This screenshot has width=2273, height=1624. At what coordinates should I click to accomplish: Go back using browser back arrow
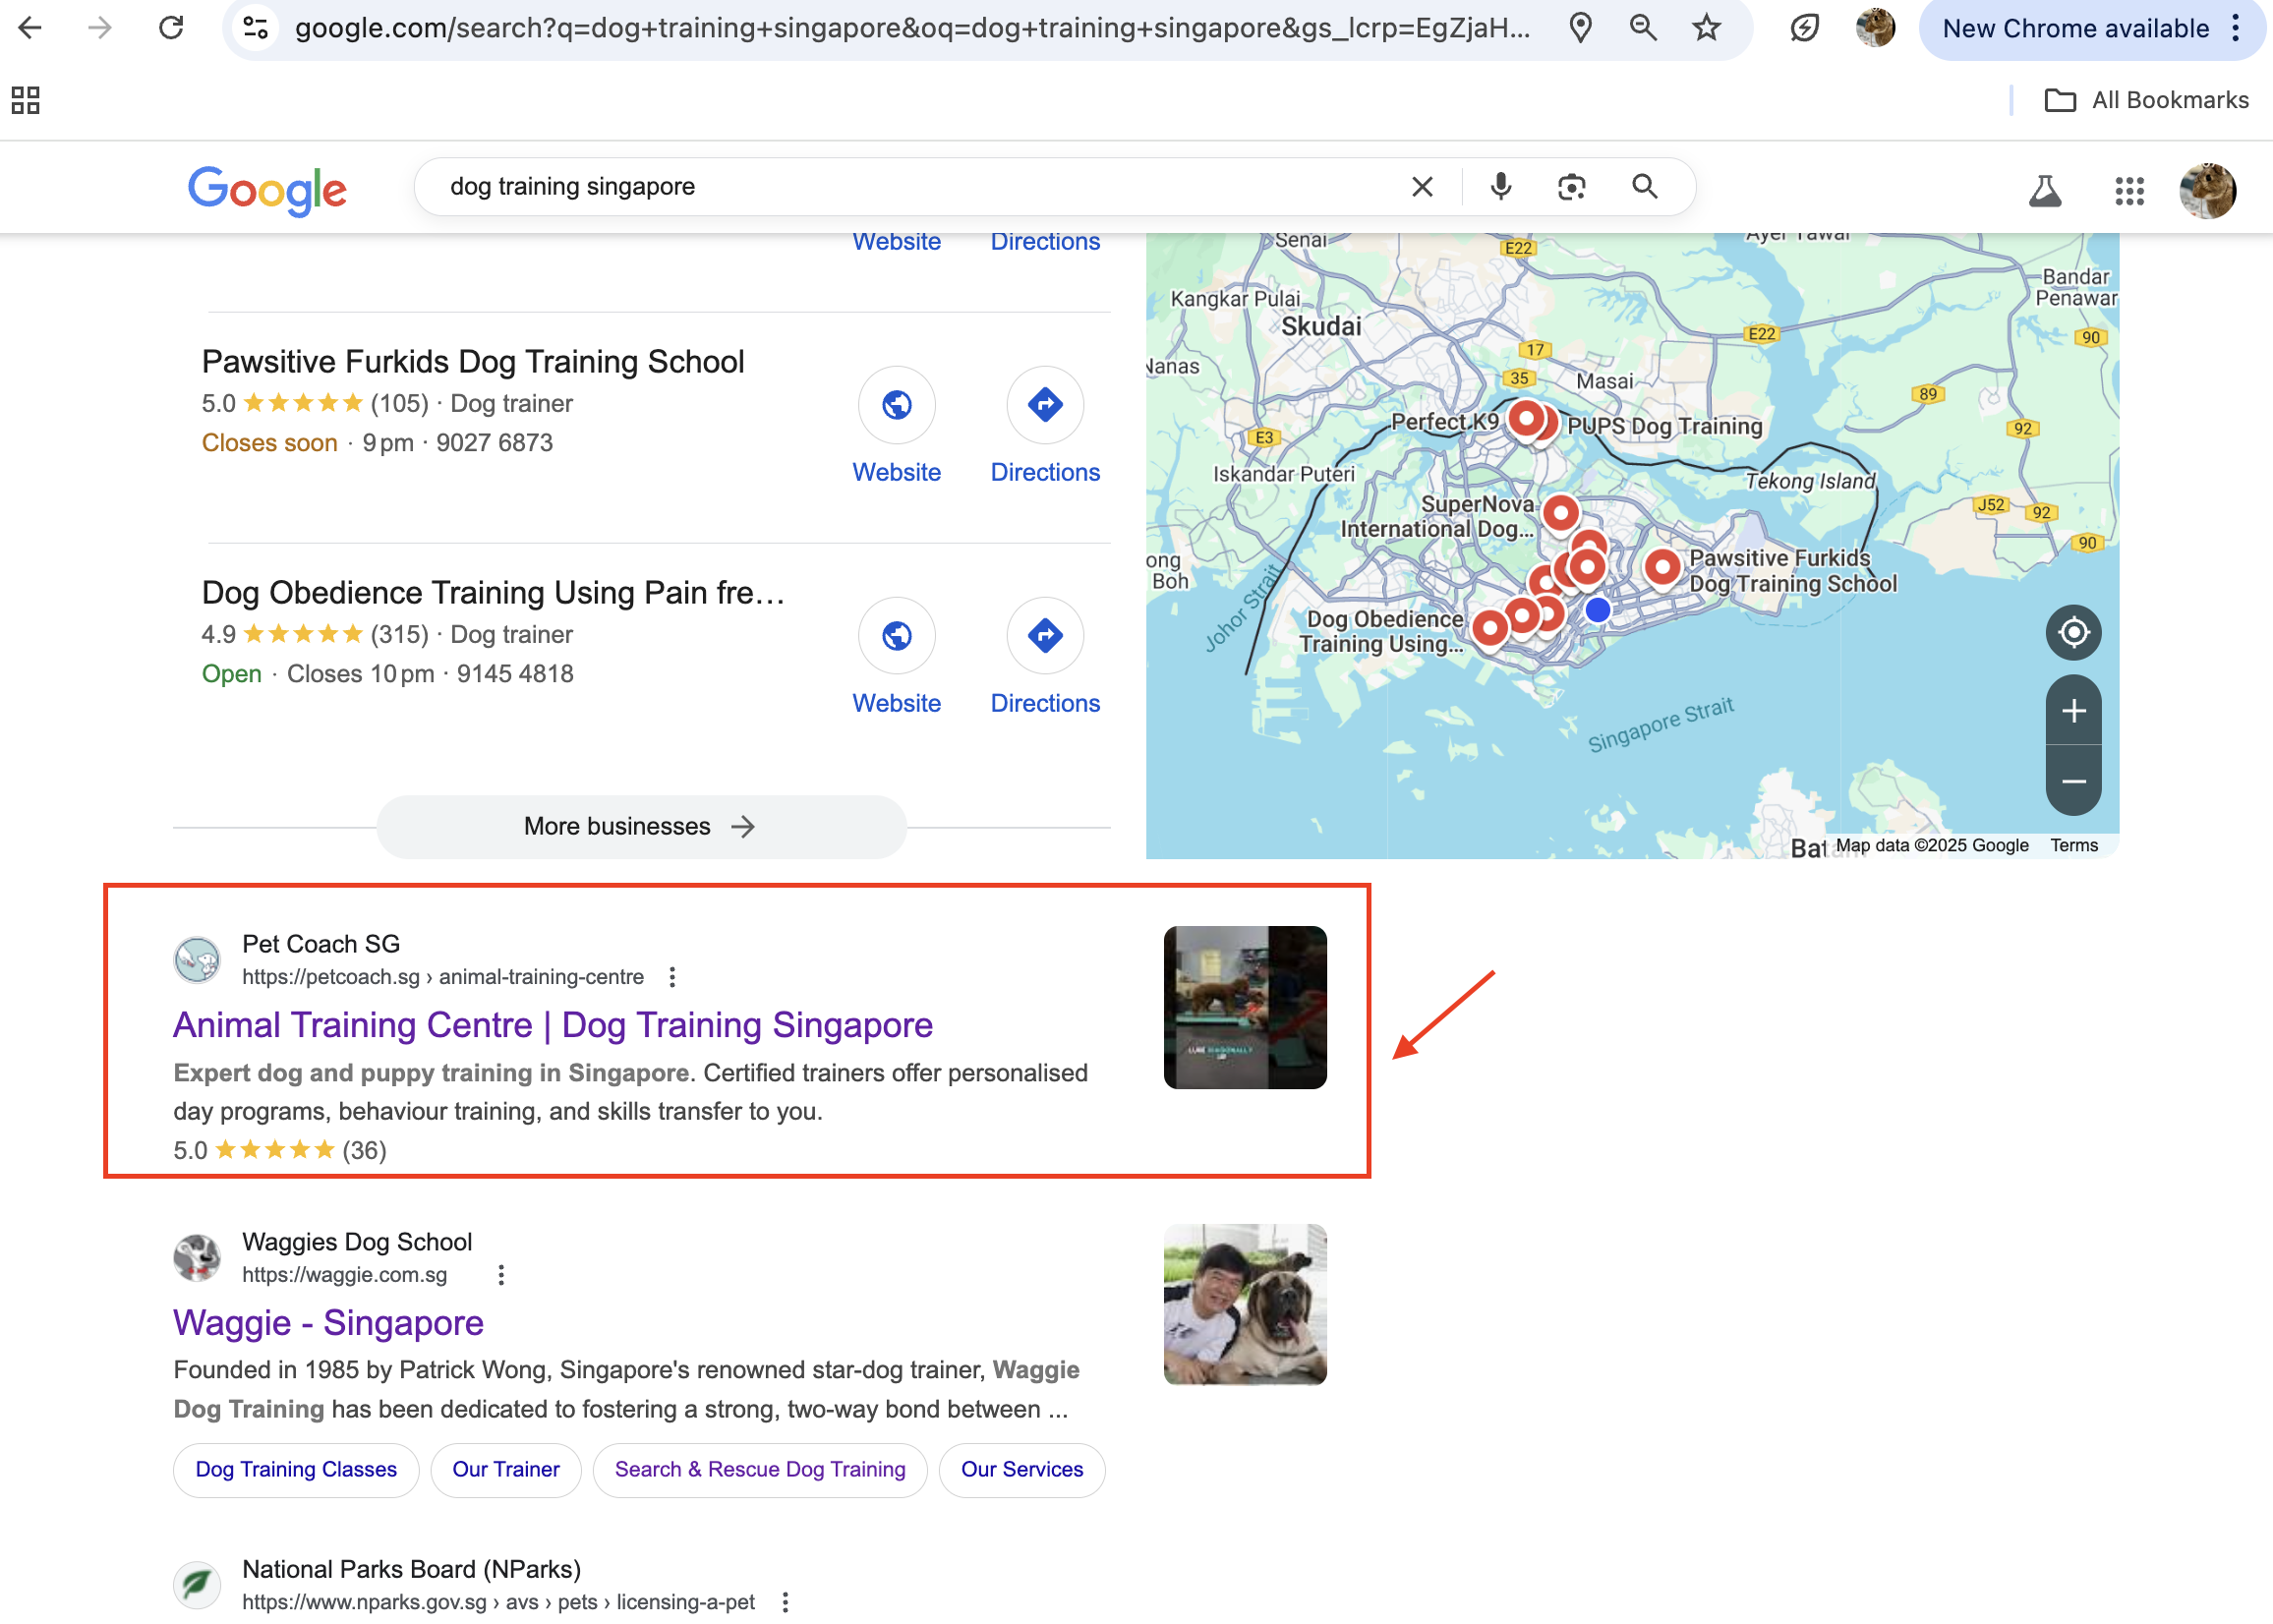click(30, 27)
